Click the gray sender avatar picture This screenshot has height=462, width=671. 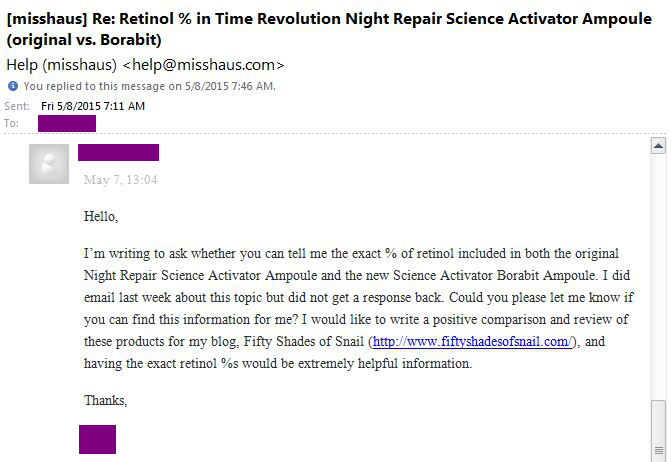click(x=49, y=163)
